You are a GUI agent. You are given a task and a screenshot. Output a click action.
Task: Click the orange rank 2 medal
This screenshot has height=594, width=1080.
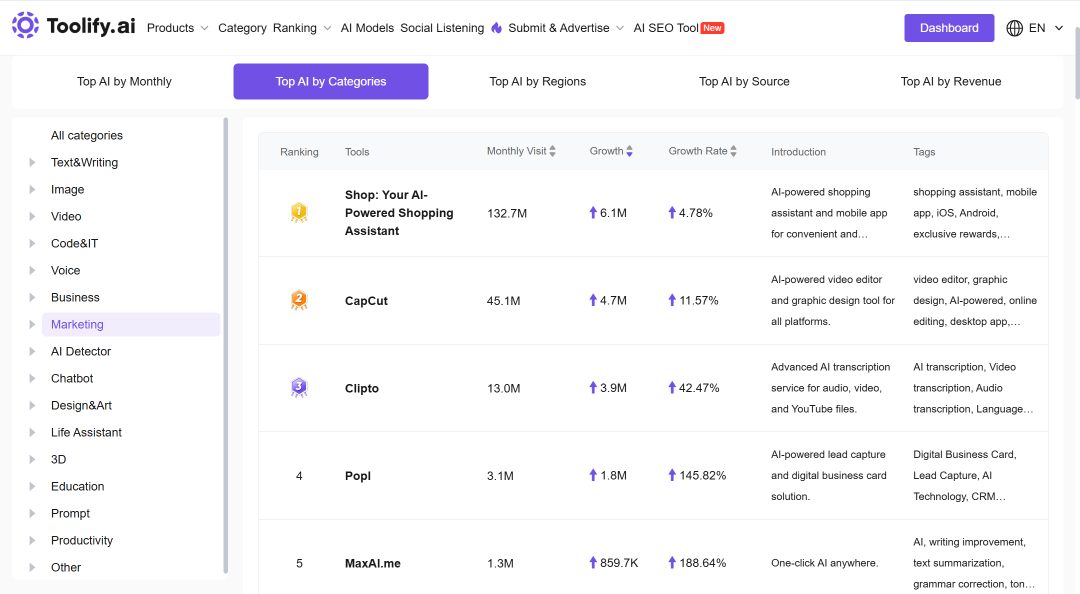pos(299,300)
